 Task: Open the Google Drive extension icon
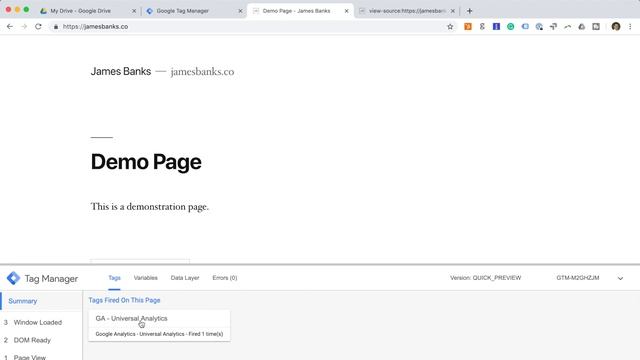(x=582, y=27)
